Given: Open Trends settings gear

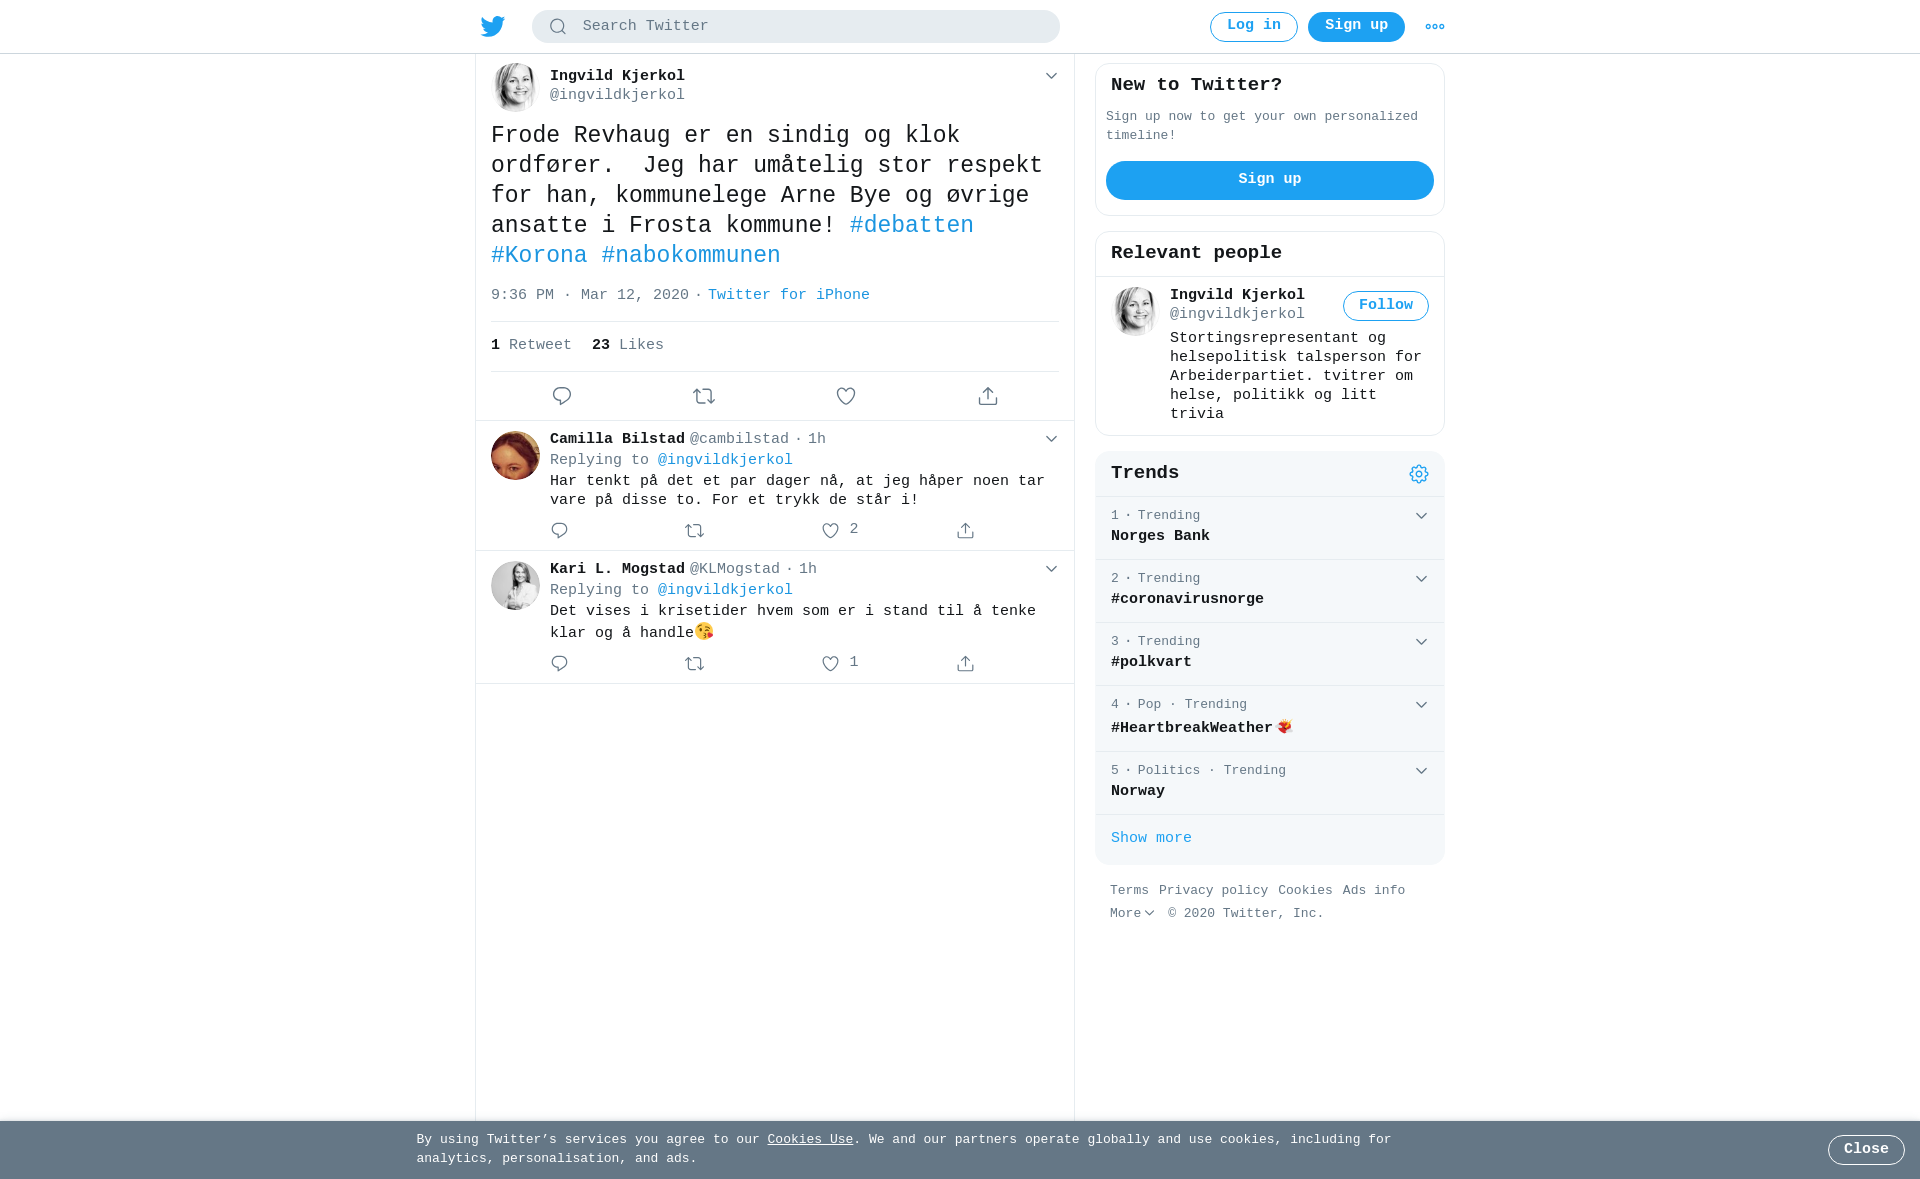Looking at the screenshot, I should 1419,474.
